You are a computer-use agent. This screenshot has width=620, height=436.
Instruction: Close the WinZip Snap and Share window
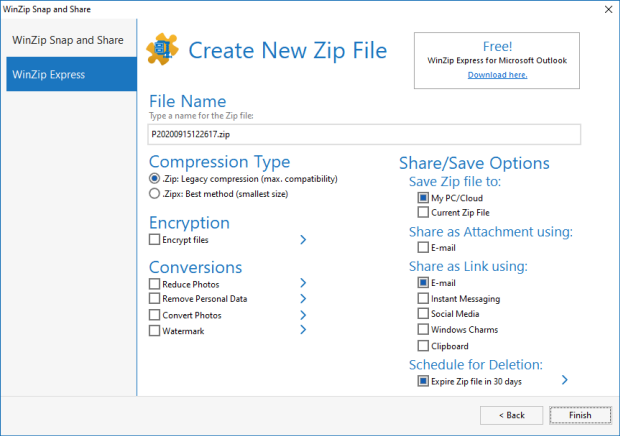[609, 9]
